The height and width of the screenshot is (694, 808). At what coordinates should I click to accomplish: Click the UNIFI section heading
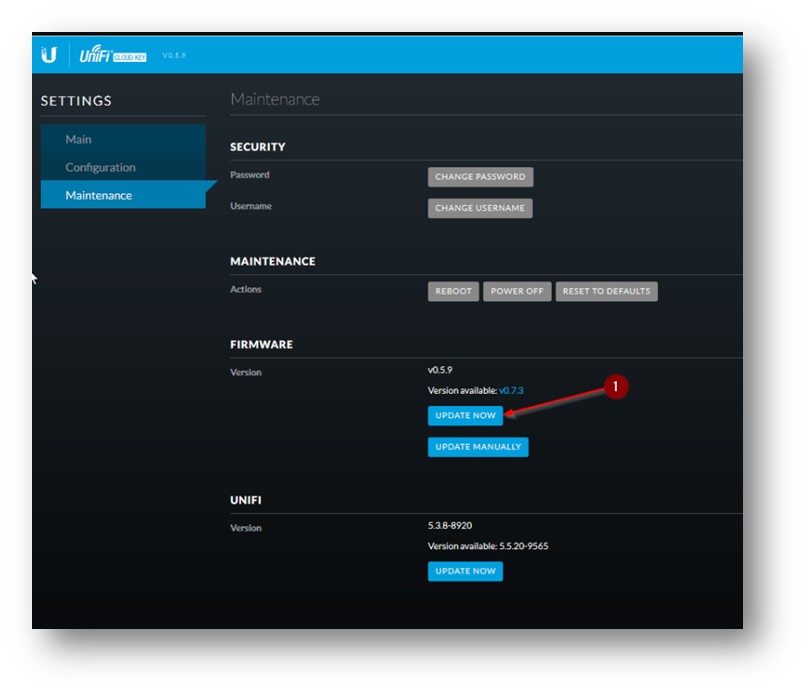coord(246,500)
